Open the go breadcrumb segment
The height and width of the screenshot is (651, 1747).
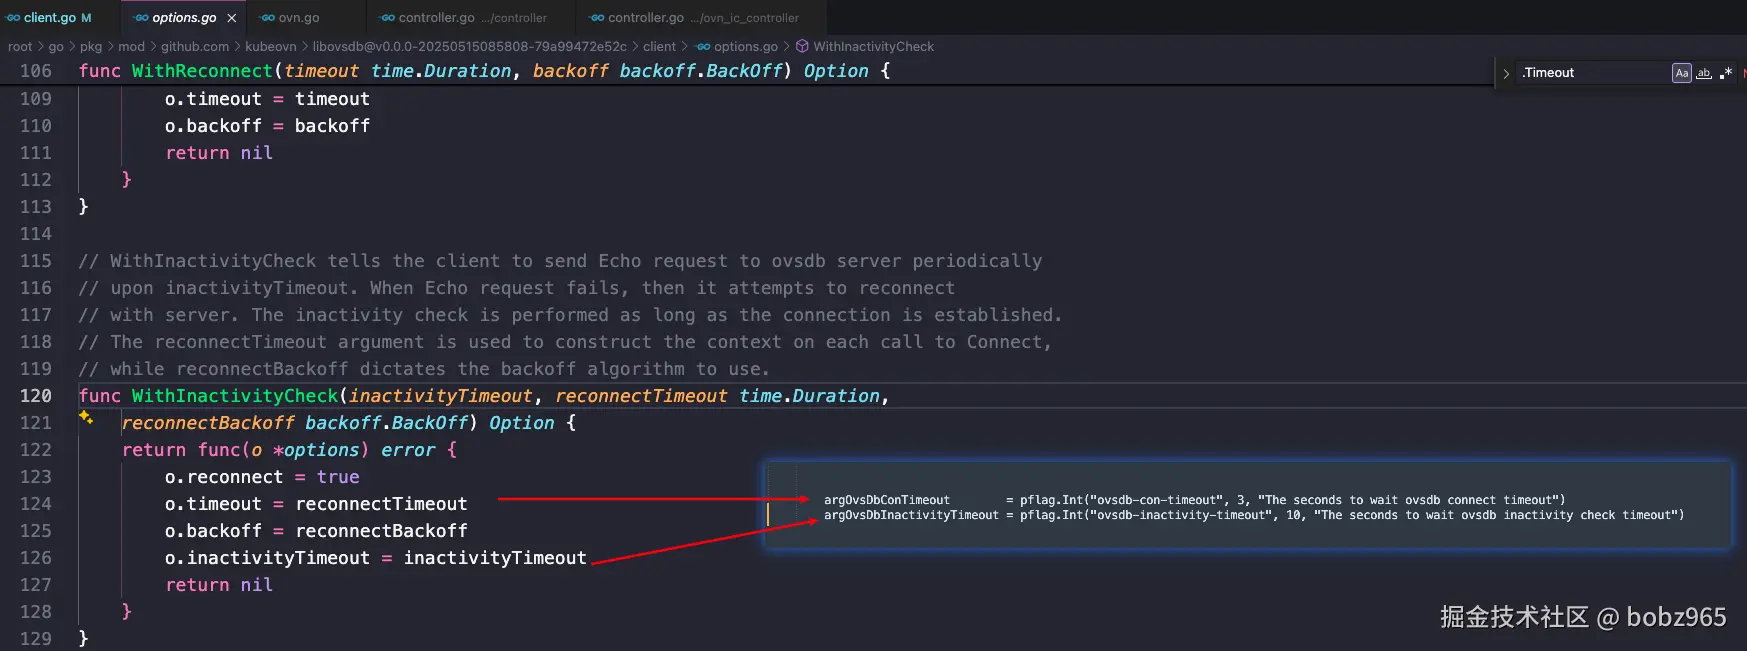[x=56, y=46]
